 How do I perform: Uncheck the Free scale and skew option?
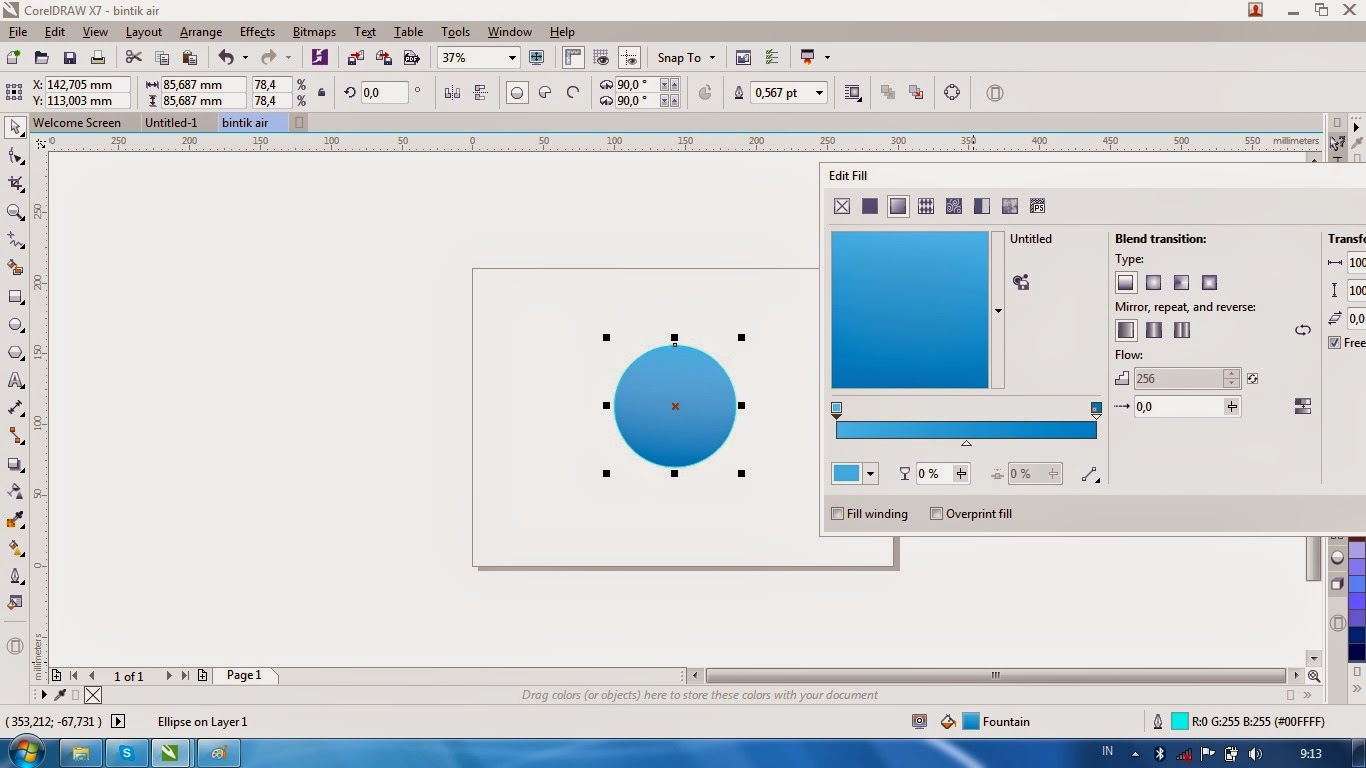pyautogui.click(x=1336, y=343)
